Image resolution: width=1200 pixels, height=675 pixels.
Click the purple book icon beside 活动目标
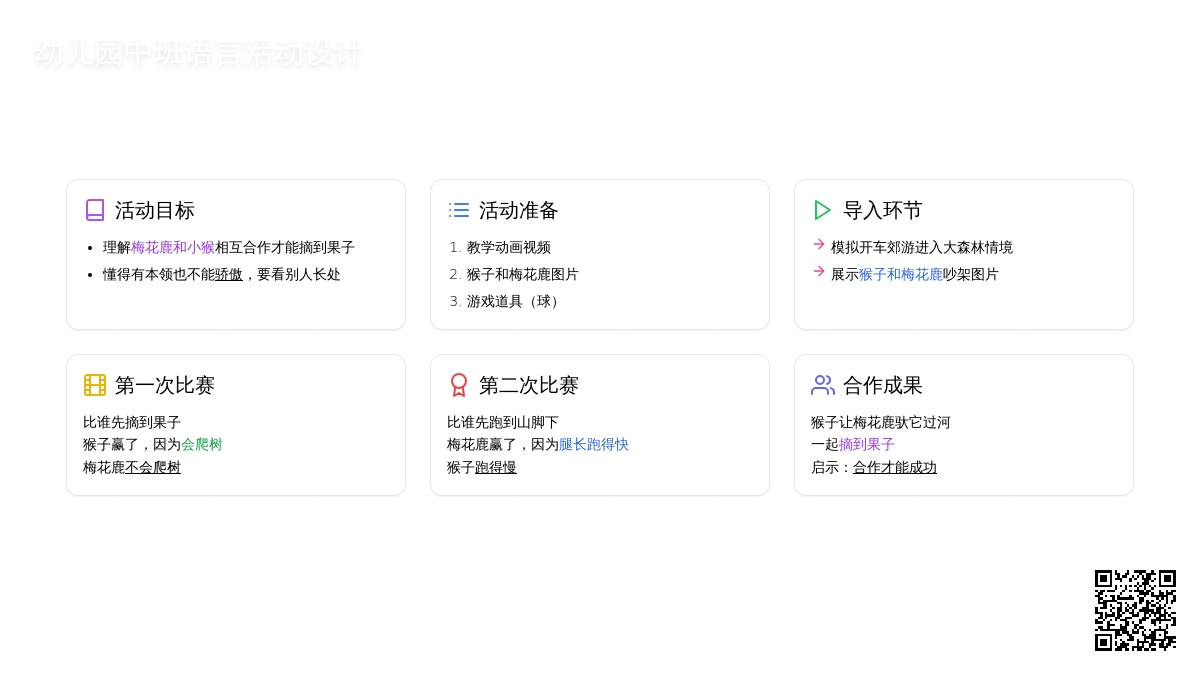(95, 210)
